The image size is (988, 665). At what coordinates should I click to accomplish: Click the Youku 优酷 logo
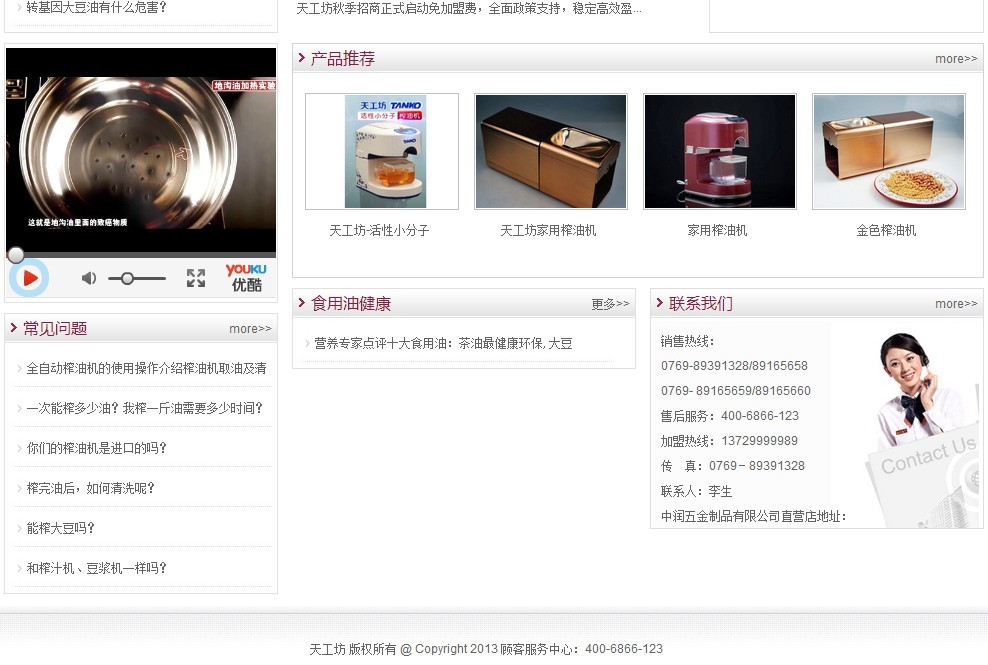pos(246,277)
